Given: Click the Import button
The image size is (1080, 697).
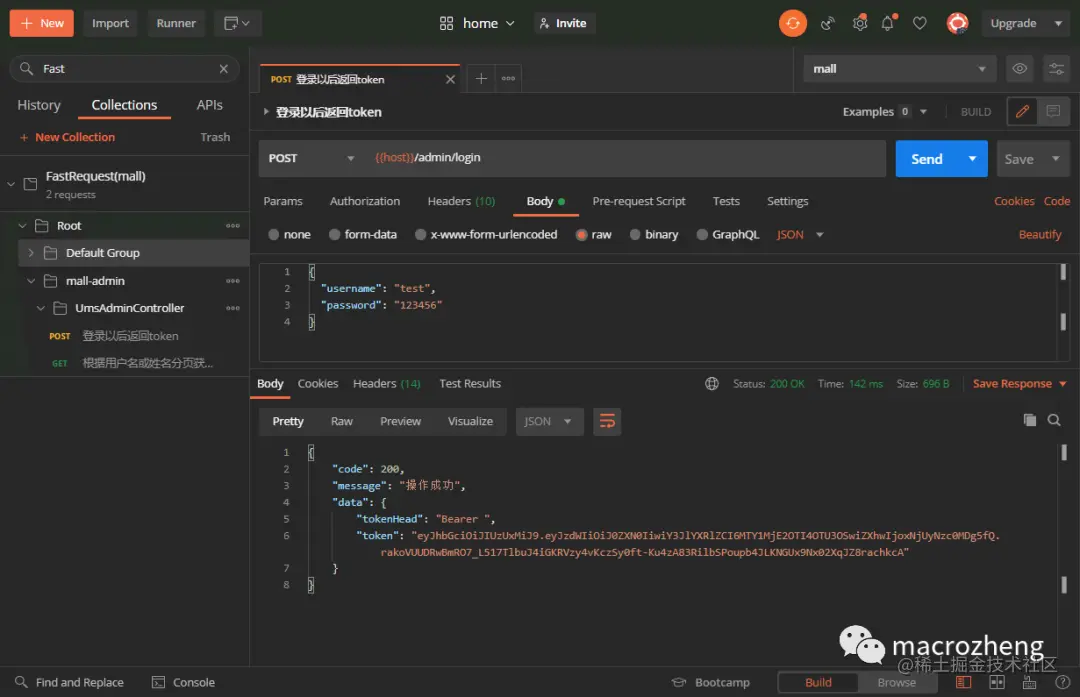Looking at the screenshot, I should [110, 23].
